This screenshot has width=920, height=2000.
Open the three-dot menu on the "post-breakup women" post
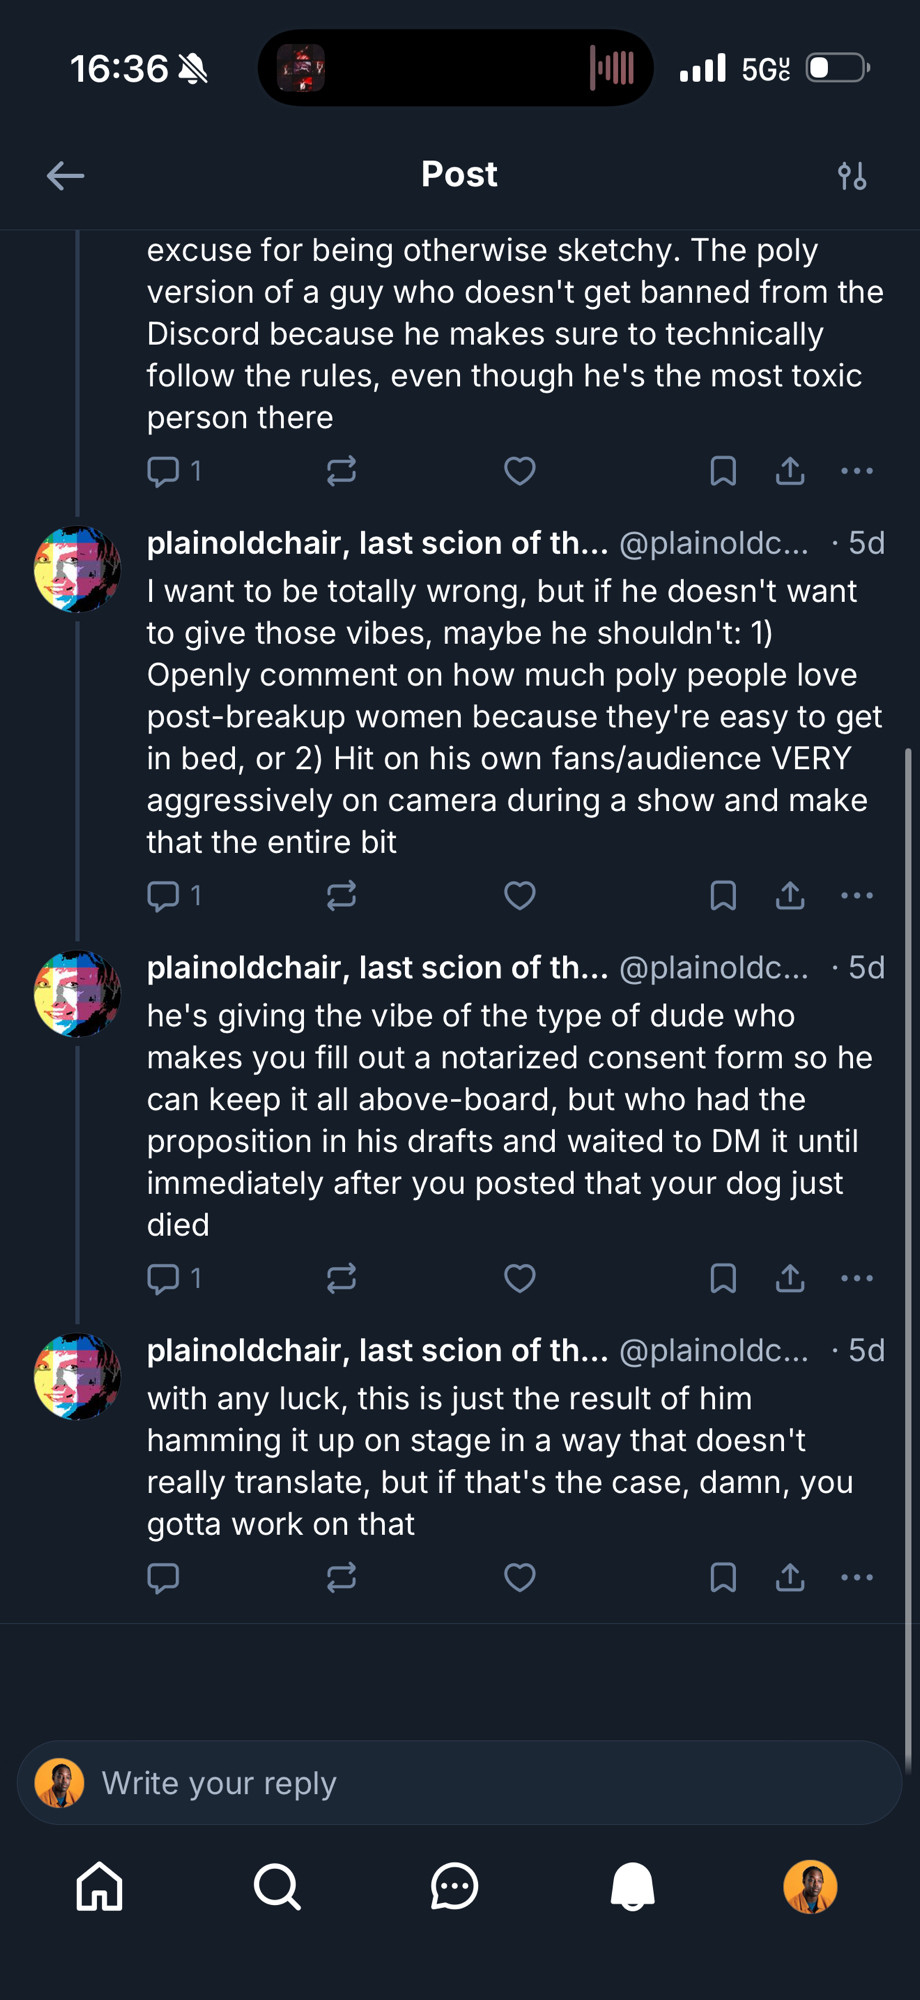tap(857, 895)
